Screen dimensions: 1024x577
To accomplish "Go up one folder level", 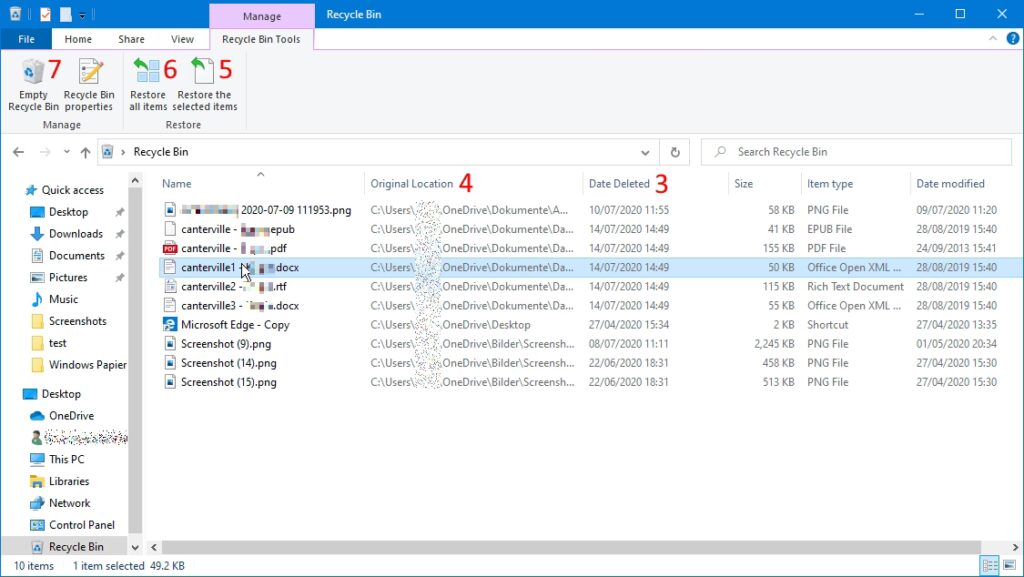I will pyautogui.click(x=85, y=152).
